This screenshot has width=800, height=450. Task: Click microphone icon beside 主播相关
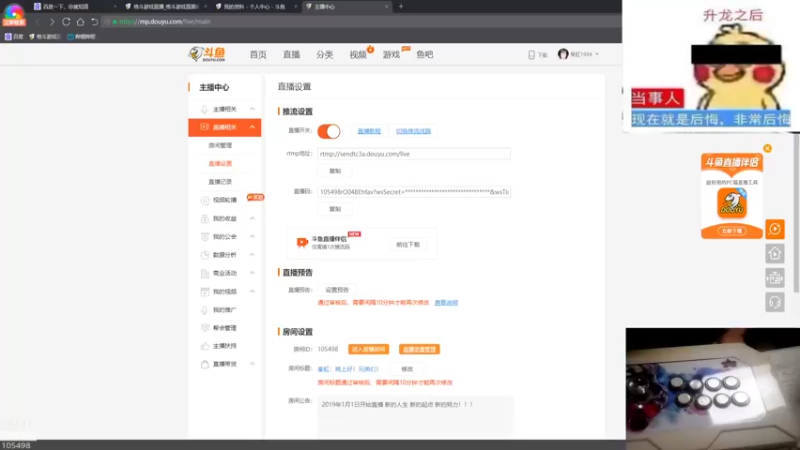tap(204, 109)
